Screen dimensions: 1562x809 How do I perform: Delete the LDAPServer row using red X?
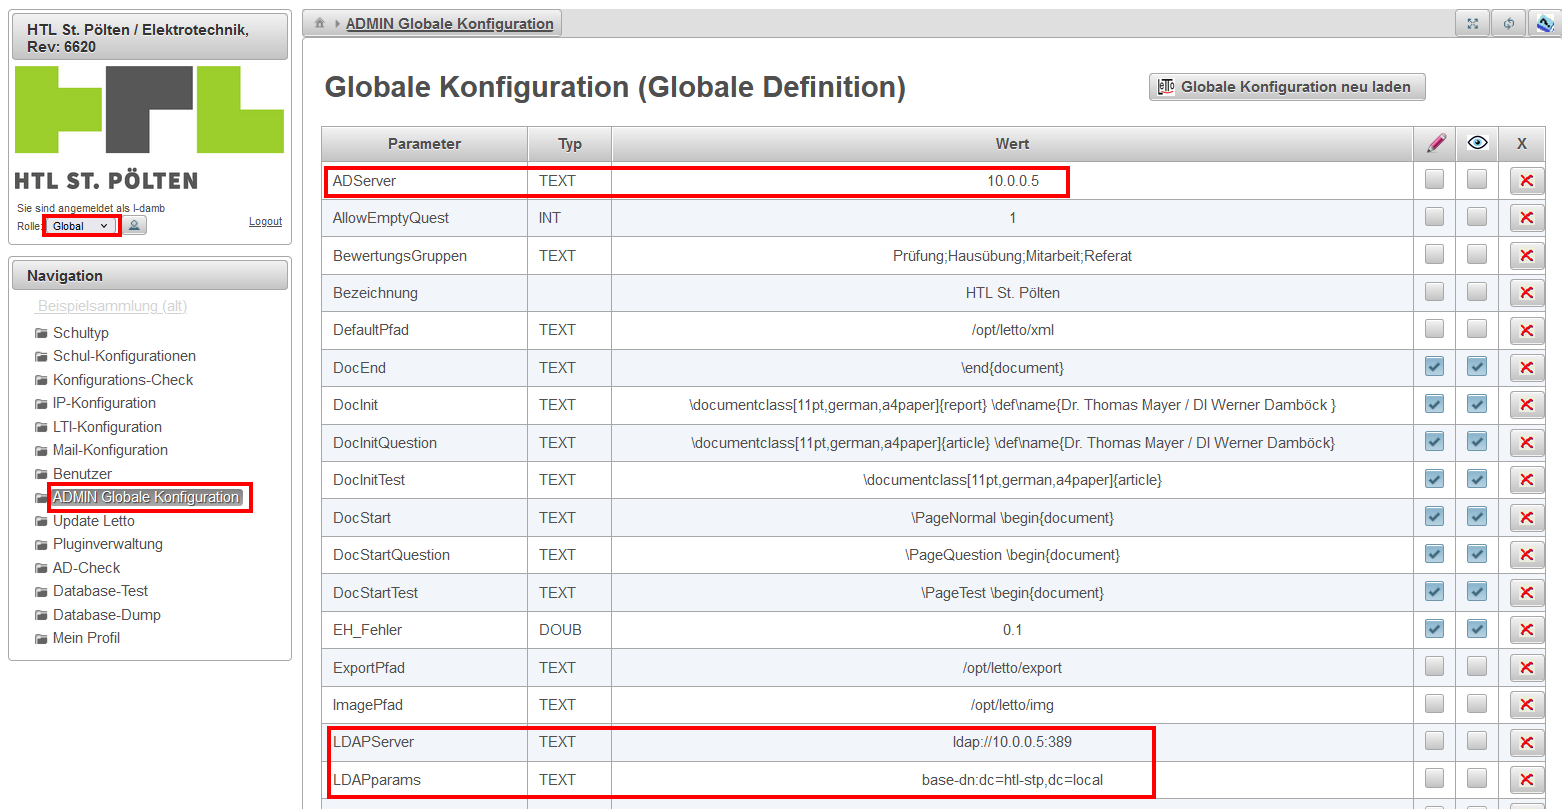1526,742
